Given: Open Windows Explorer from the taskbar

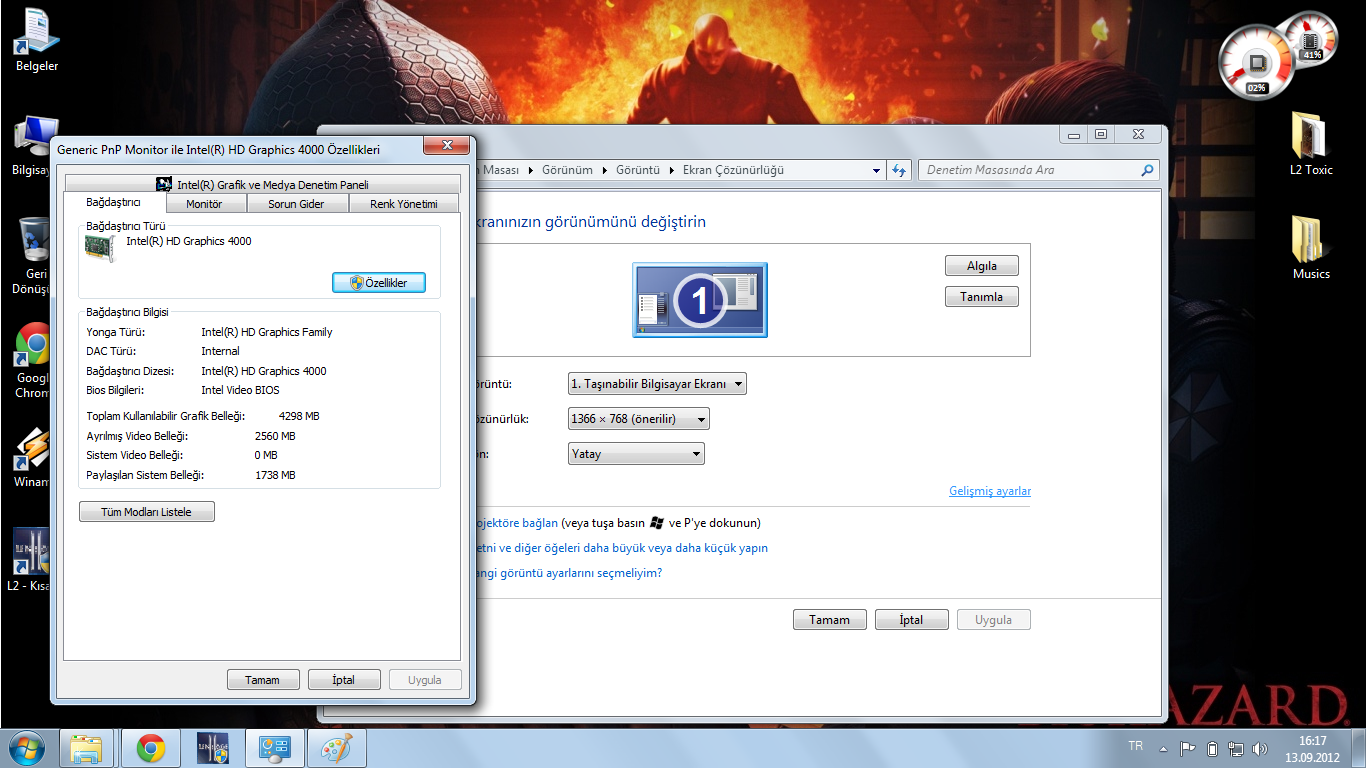Looking at the screenshot, I should tap(87, 748).
